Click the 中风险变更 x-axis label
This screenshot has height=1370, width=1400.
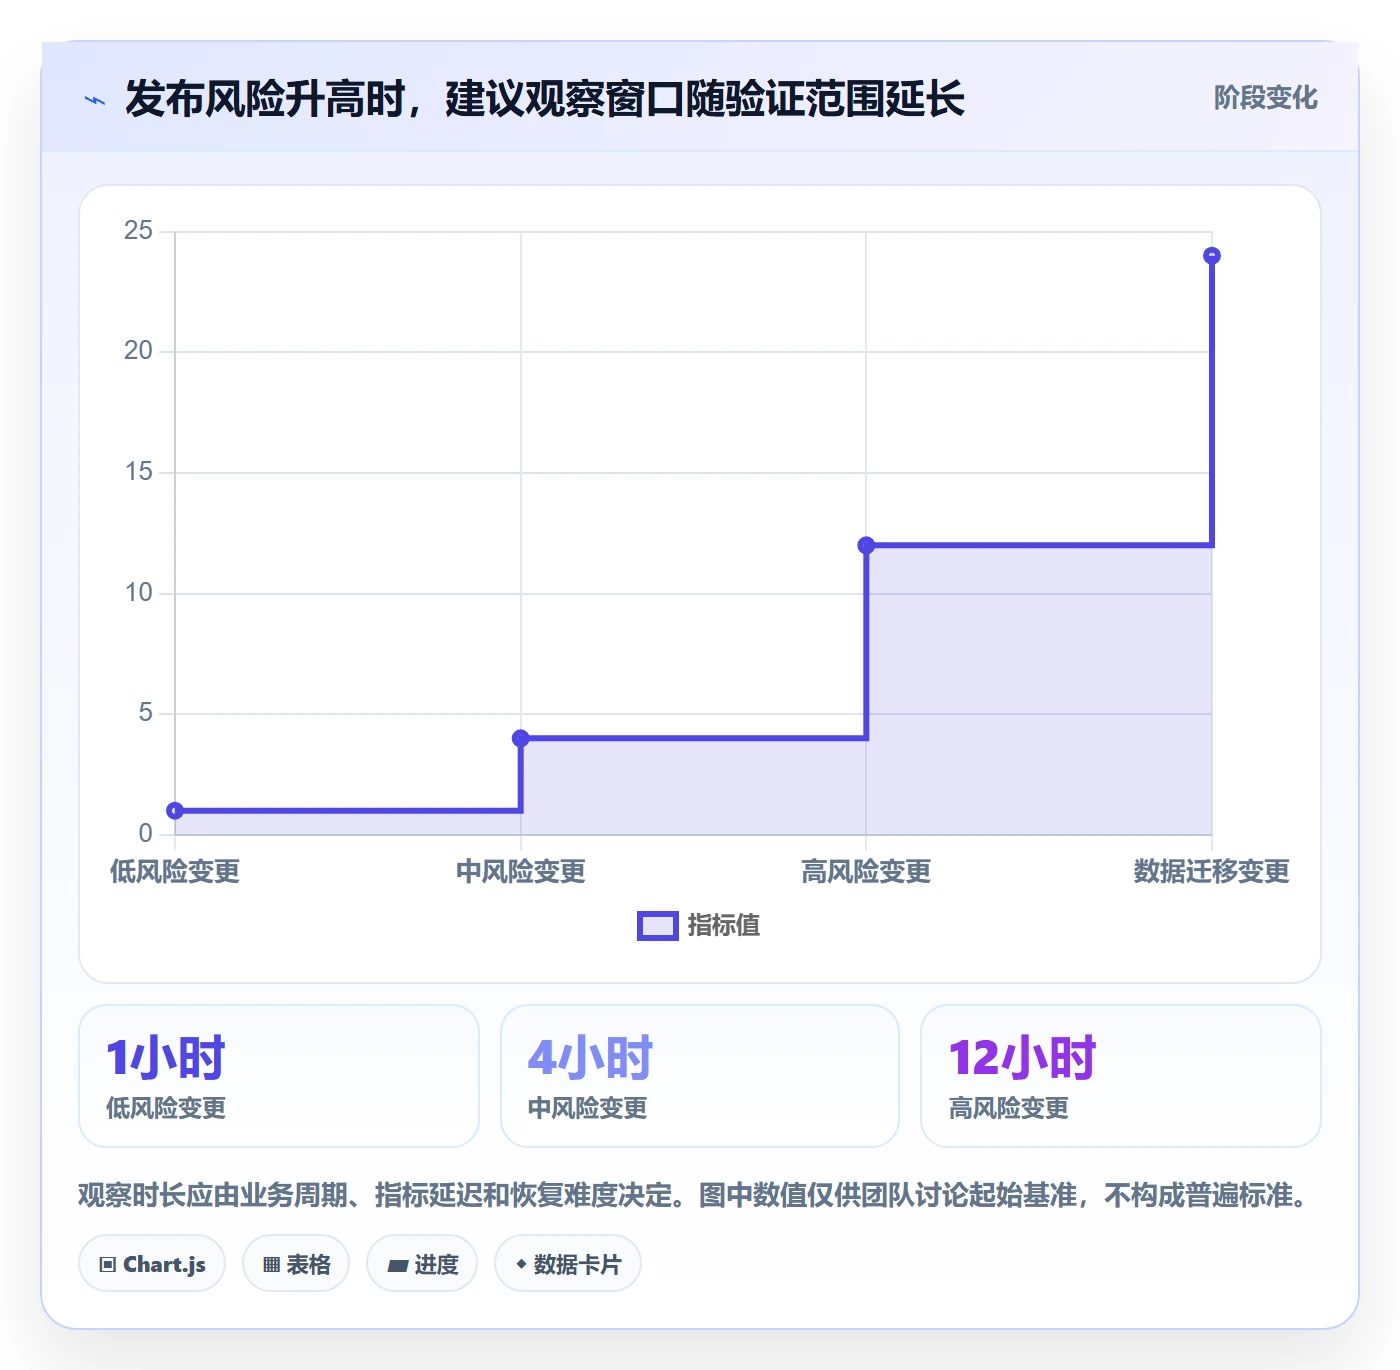[x=520, y=872]
